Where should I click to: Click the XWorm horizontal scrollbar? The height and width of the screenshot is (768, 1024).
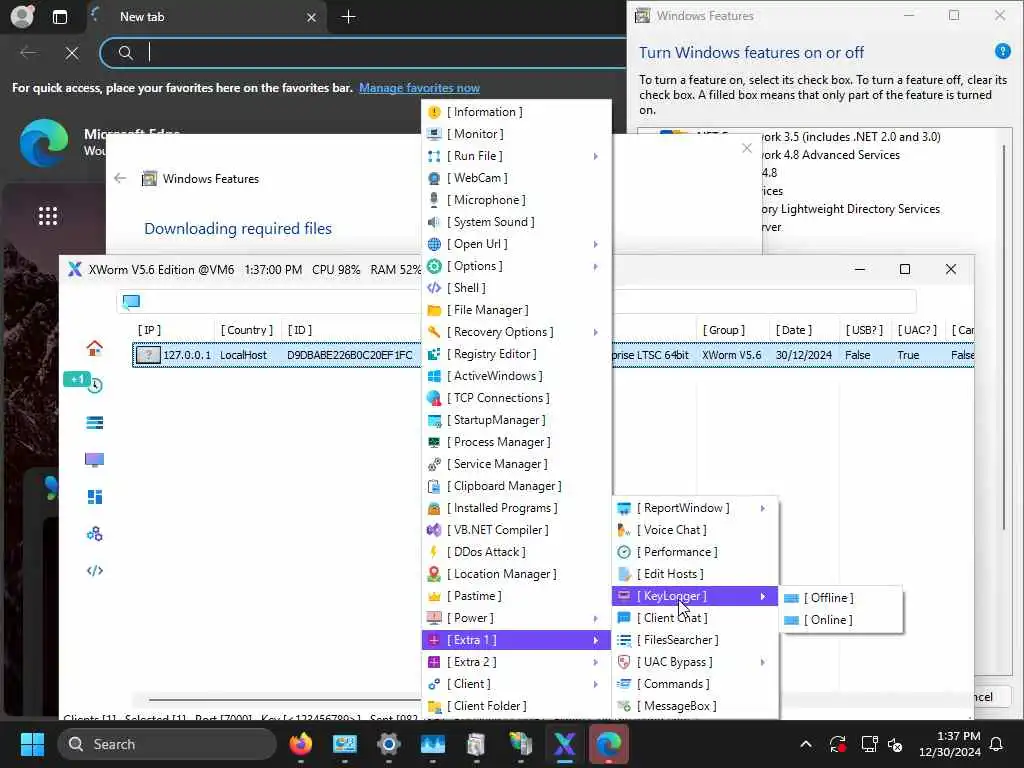[x=287, y=699]
